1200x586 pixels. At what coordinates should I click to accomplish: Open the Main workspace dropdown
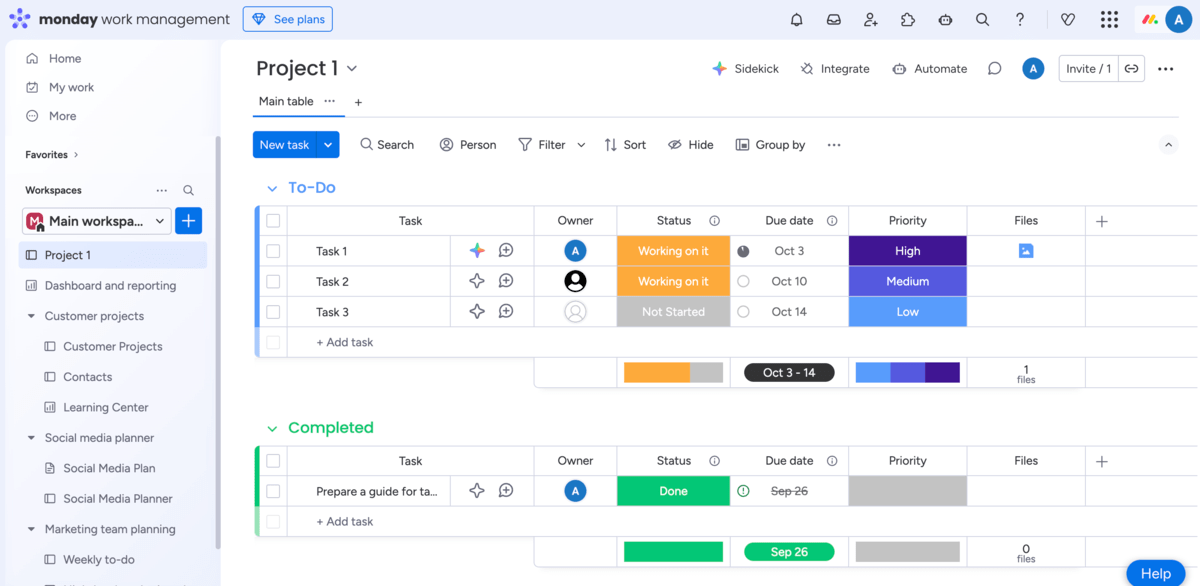coord(158,220)
